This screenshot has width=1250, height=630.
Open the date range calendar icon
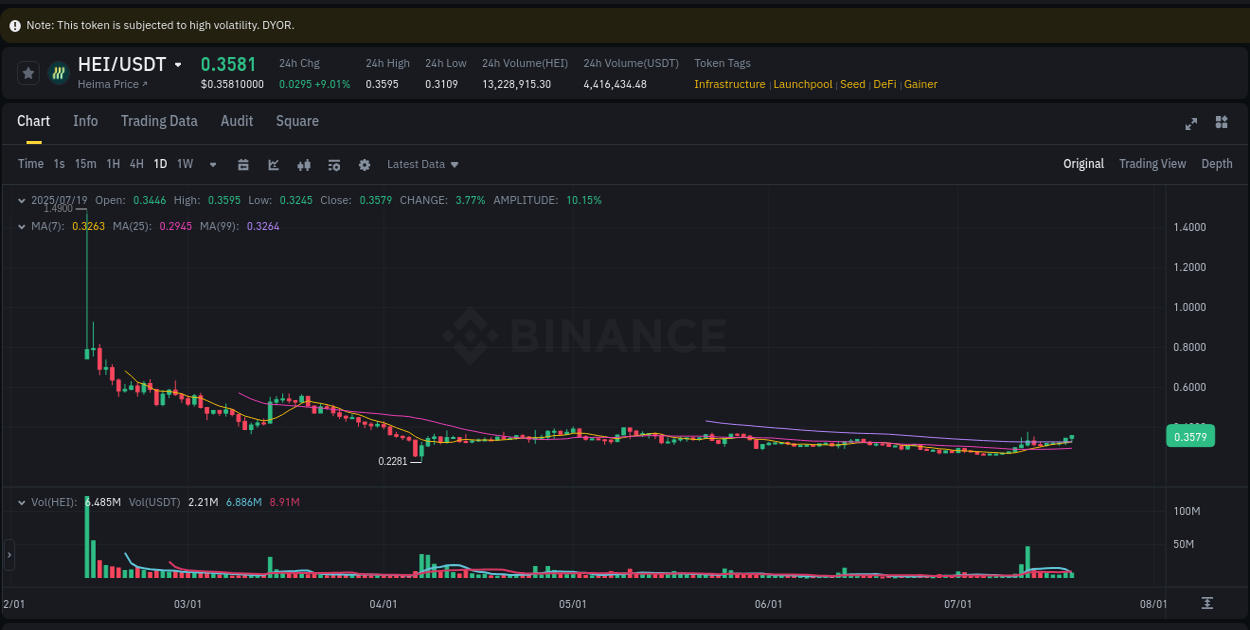pyautogui.click(x=244, y=164)
